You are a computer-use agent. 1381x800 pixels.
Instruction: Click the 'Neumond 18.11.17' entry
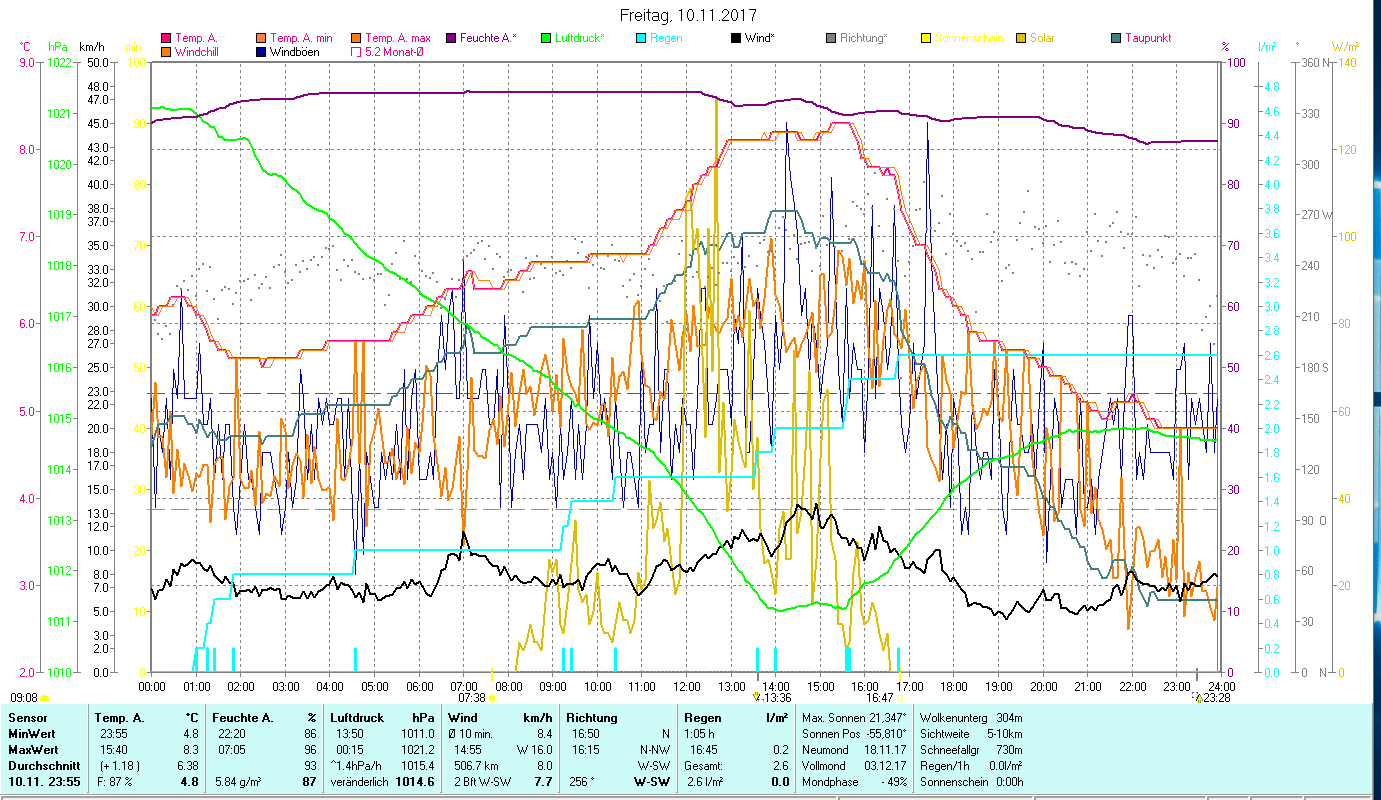coord(853,750)
